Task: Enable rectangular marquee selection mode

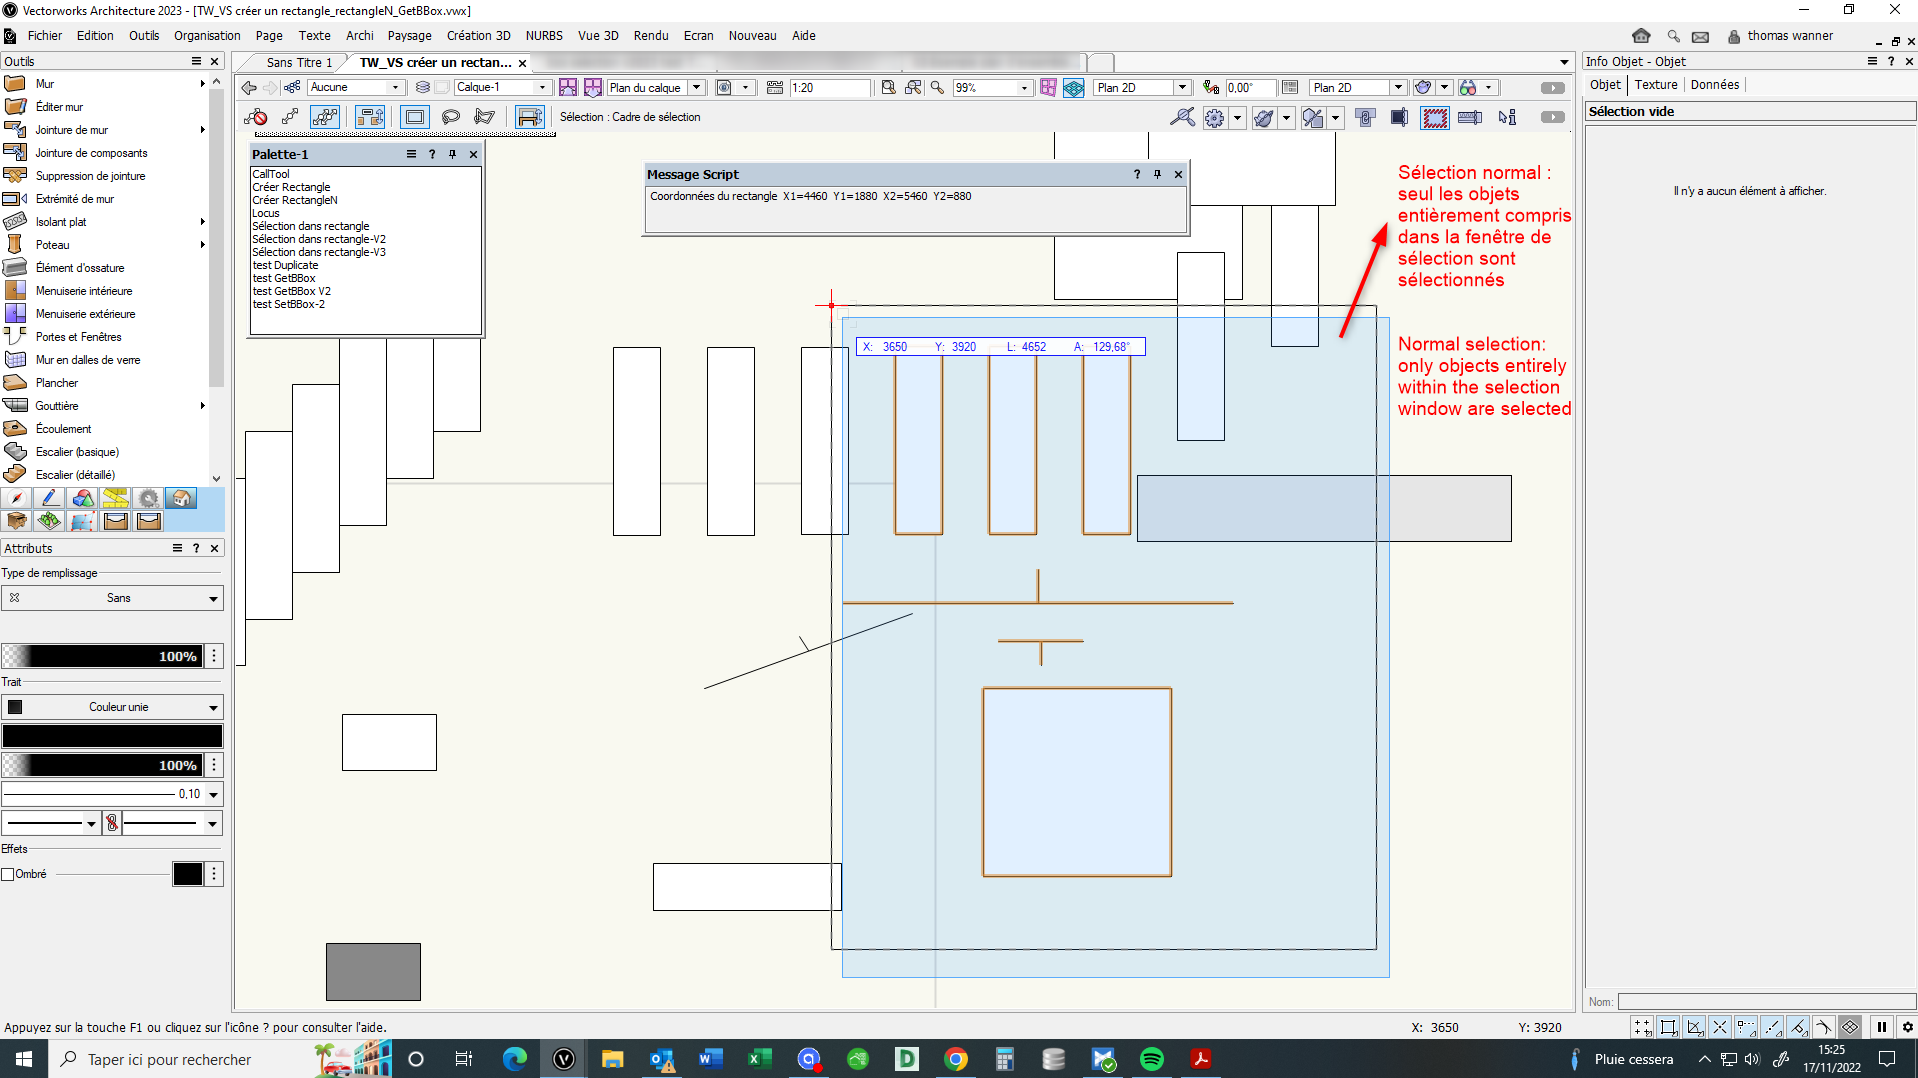Action: [x=414, y=118]
